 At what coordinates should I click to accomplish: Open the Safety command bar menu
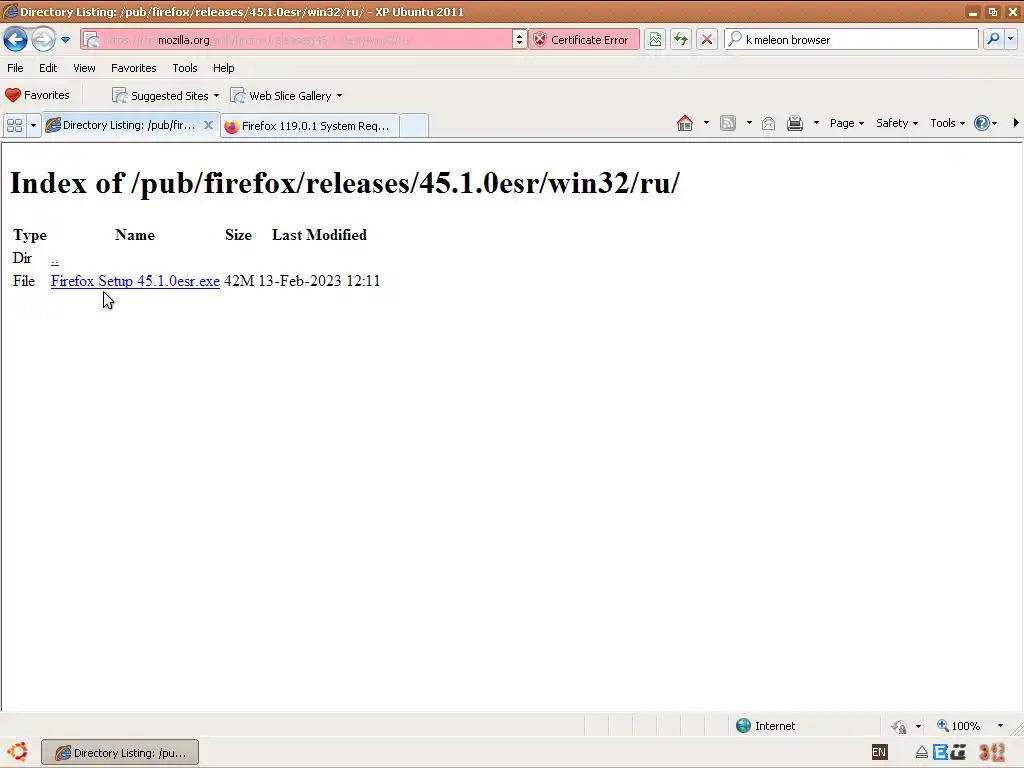tap(897, 123)
